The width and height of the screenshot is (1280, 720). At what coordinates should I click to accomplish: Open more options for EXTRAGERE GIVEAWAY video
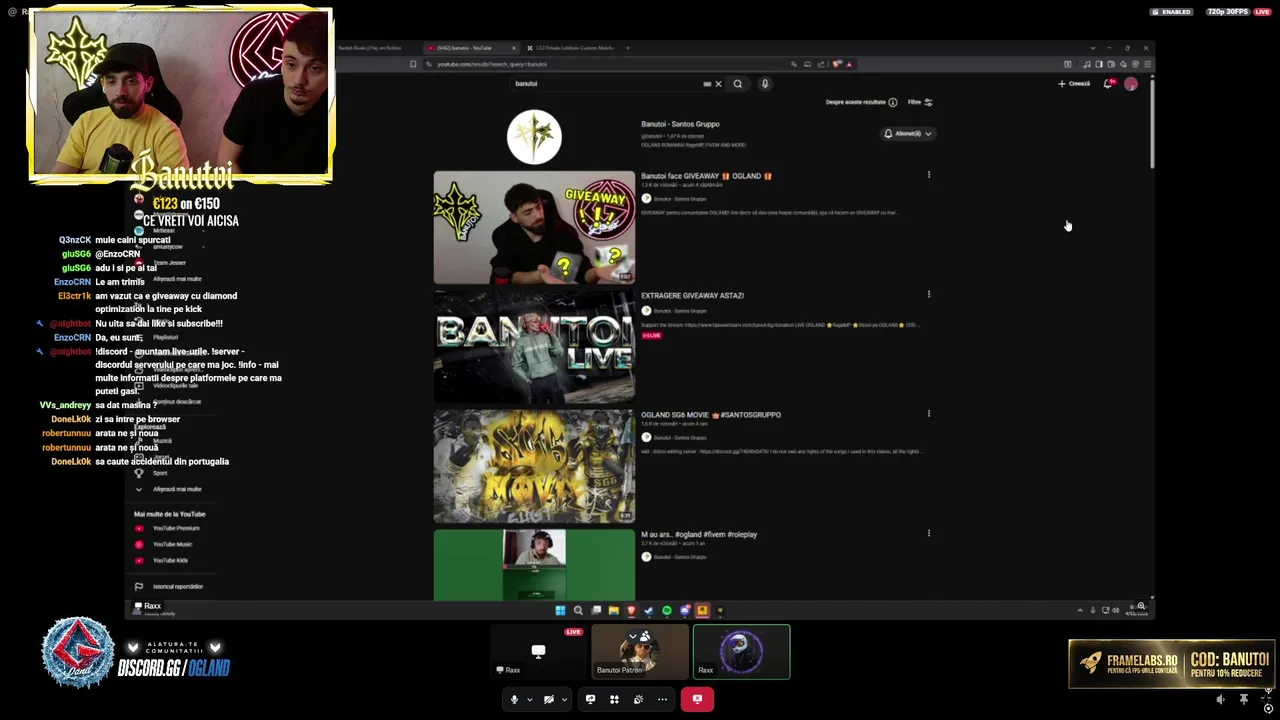pyautogui.click(x=929, y=295)
